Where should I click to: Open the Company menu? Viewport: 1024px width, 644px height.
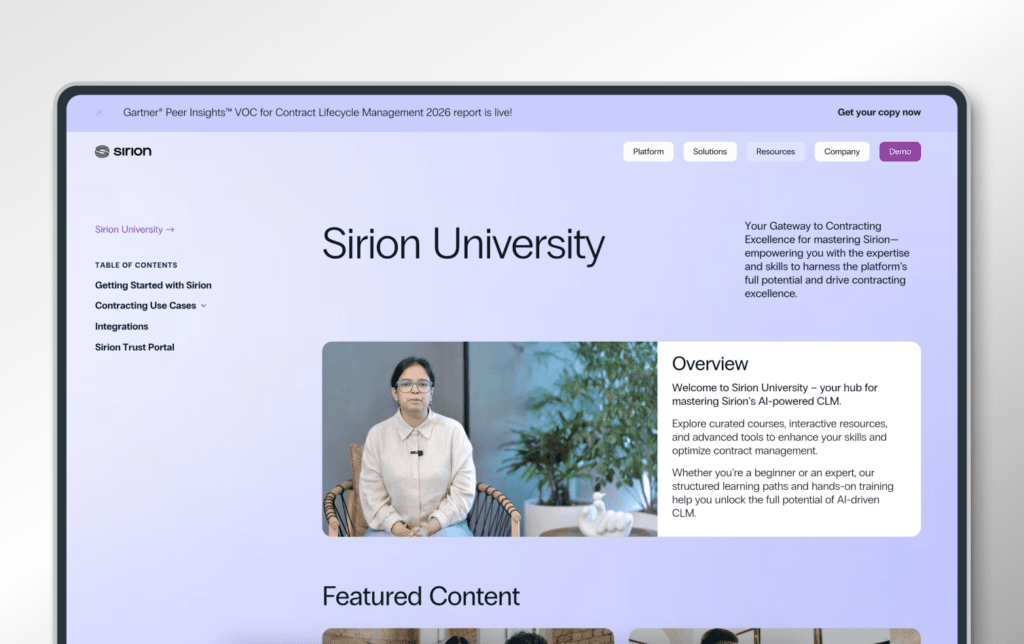click(842, 152)
